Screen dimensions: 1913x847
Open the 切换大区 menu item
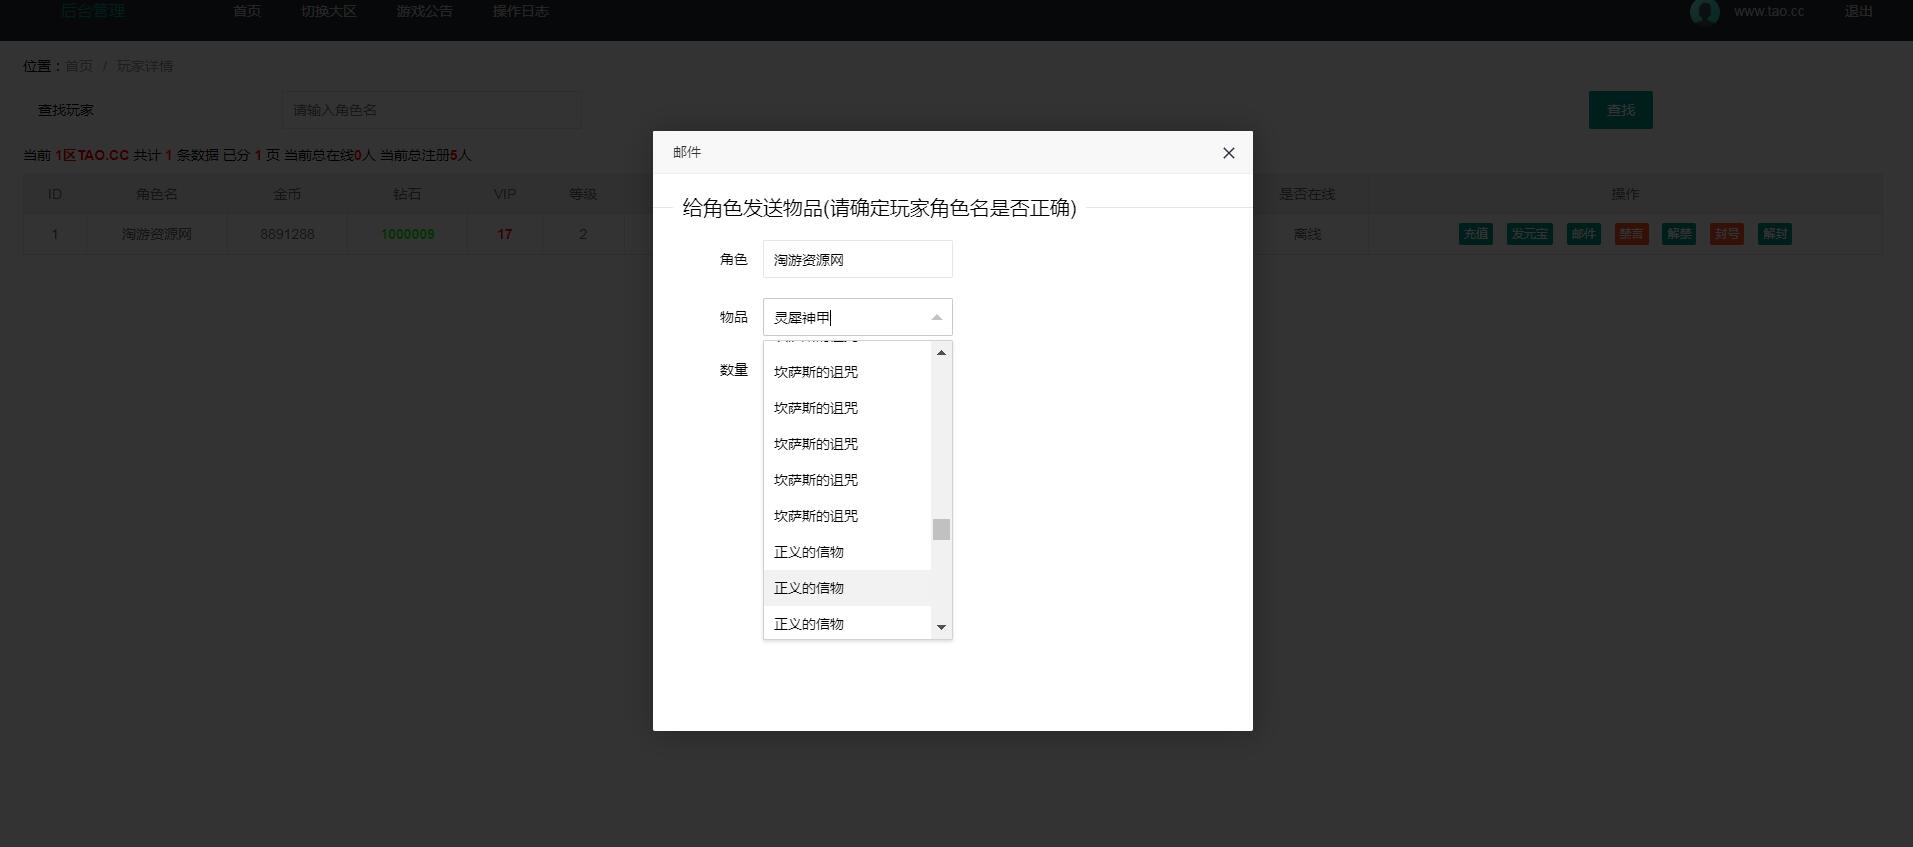pyautogui.click(x=328, y=12)
